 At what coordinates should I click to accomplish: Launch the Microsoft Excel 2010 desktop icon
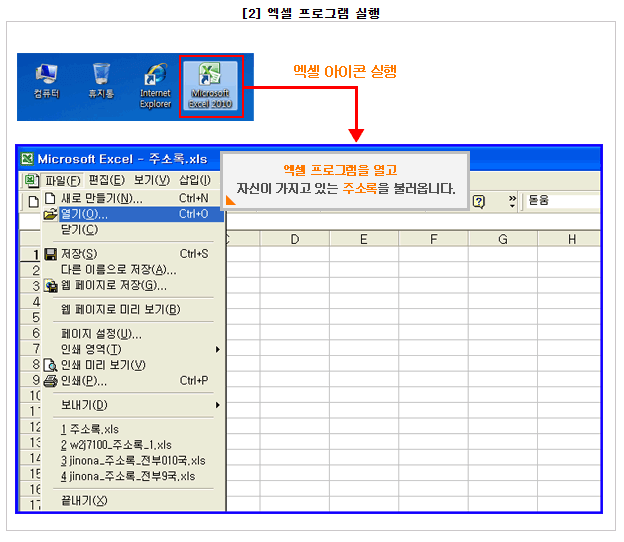tap(210, 86)
